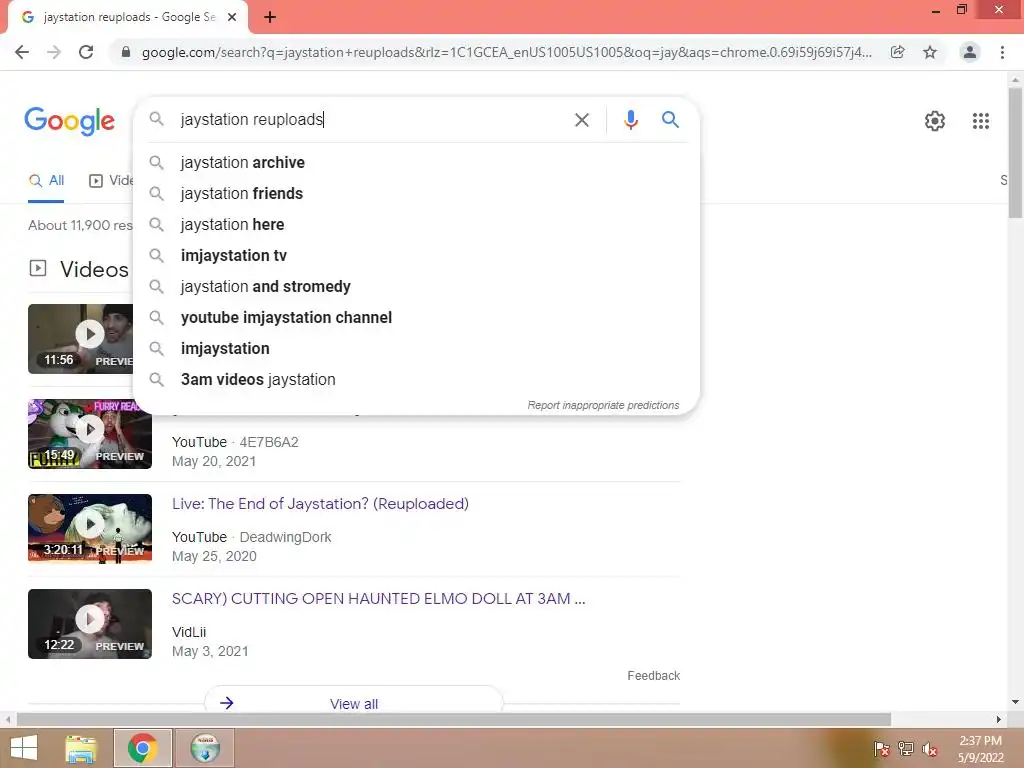The width and height of the screenshot is (1024, 768).
Task: Click the network tray icon
Action: (x=906, y=749)
